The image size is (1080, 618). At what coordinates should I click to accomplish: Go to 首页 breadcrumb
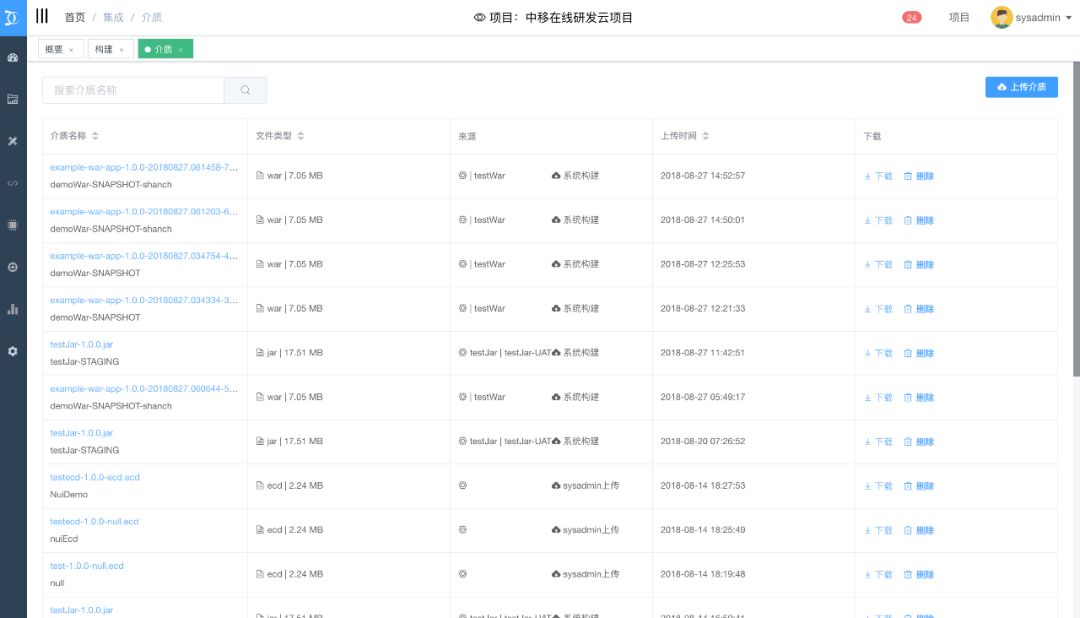(74, 17)
